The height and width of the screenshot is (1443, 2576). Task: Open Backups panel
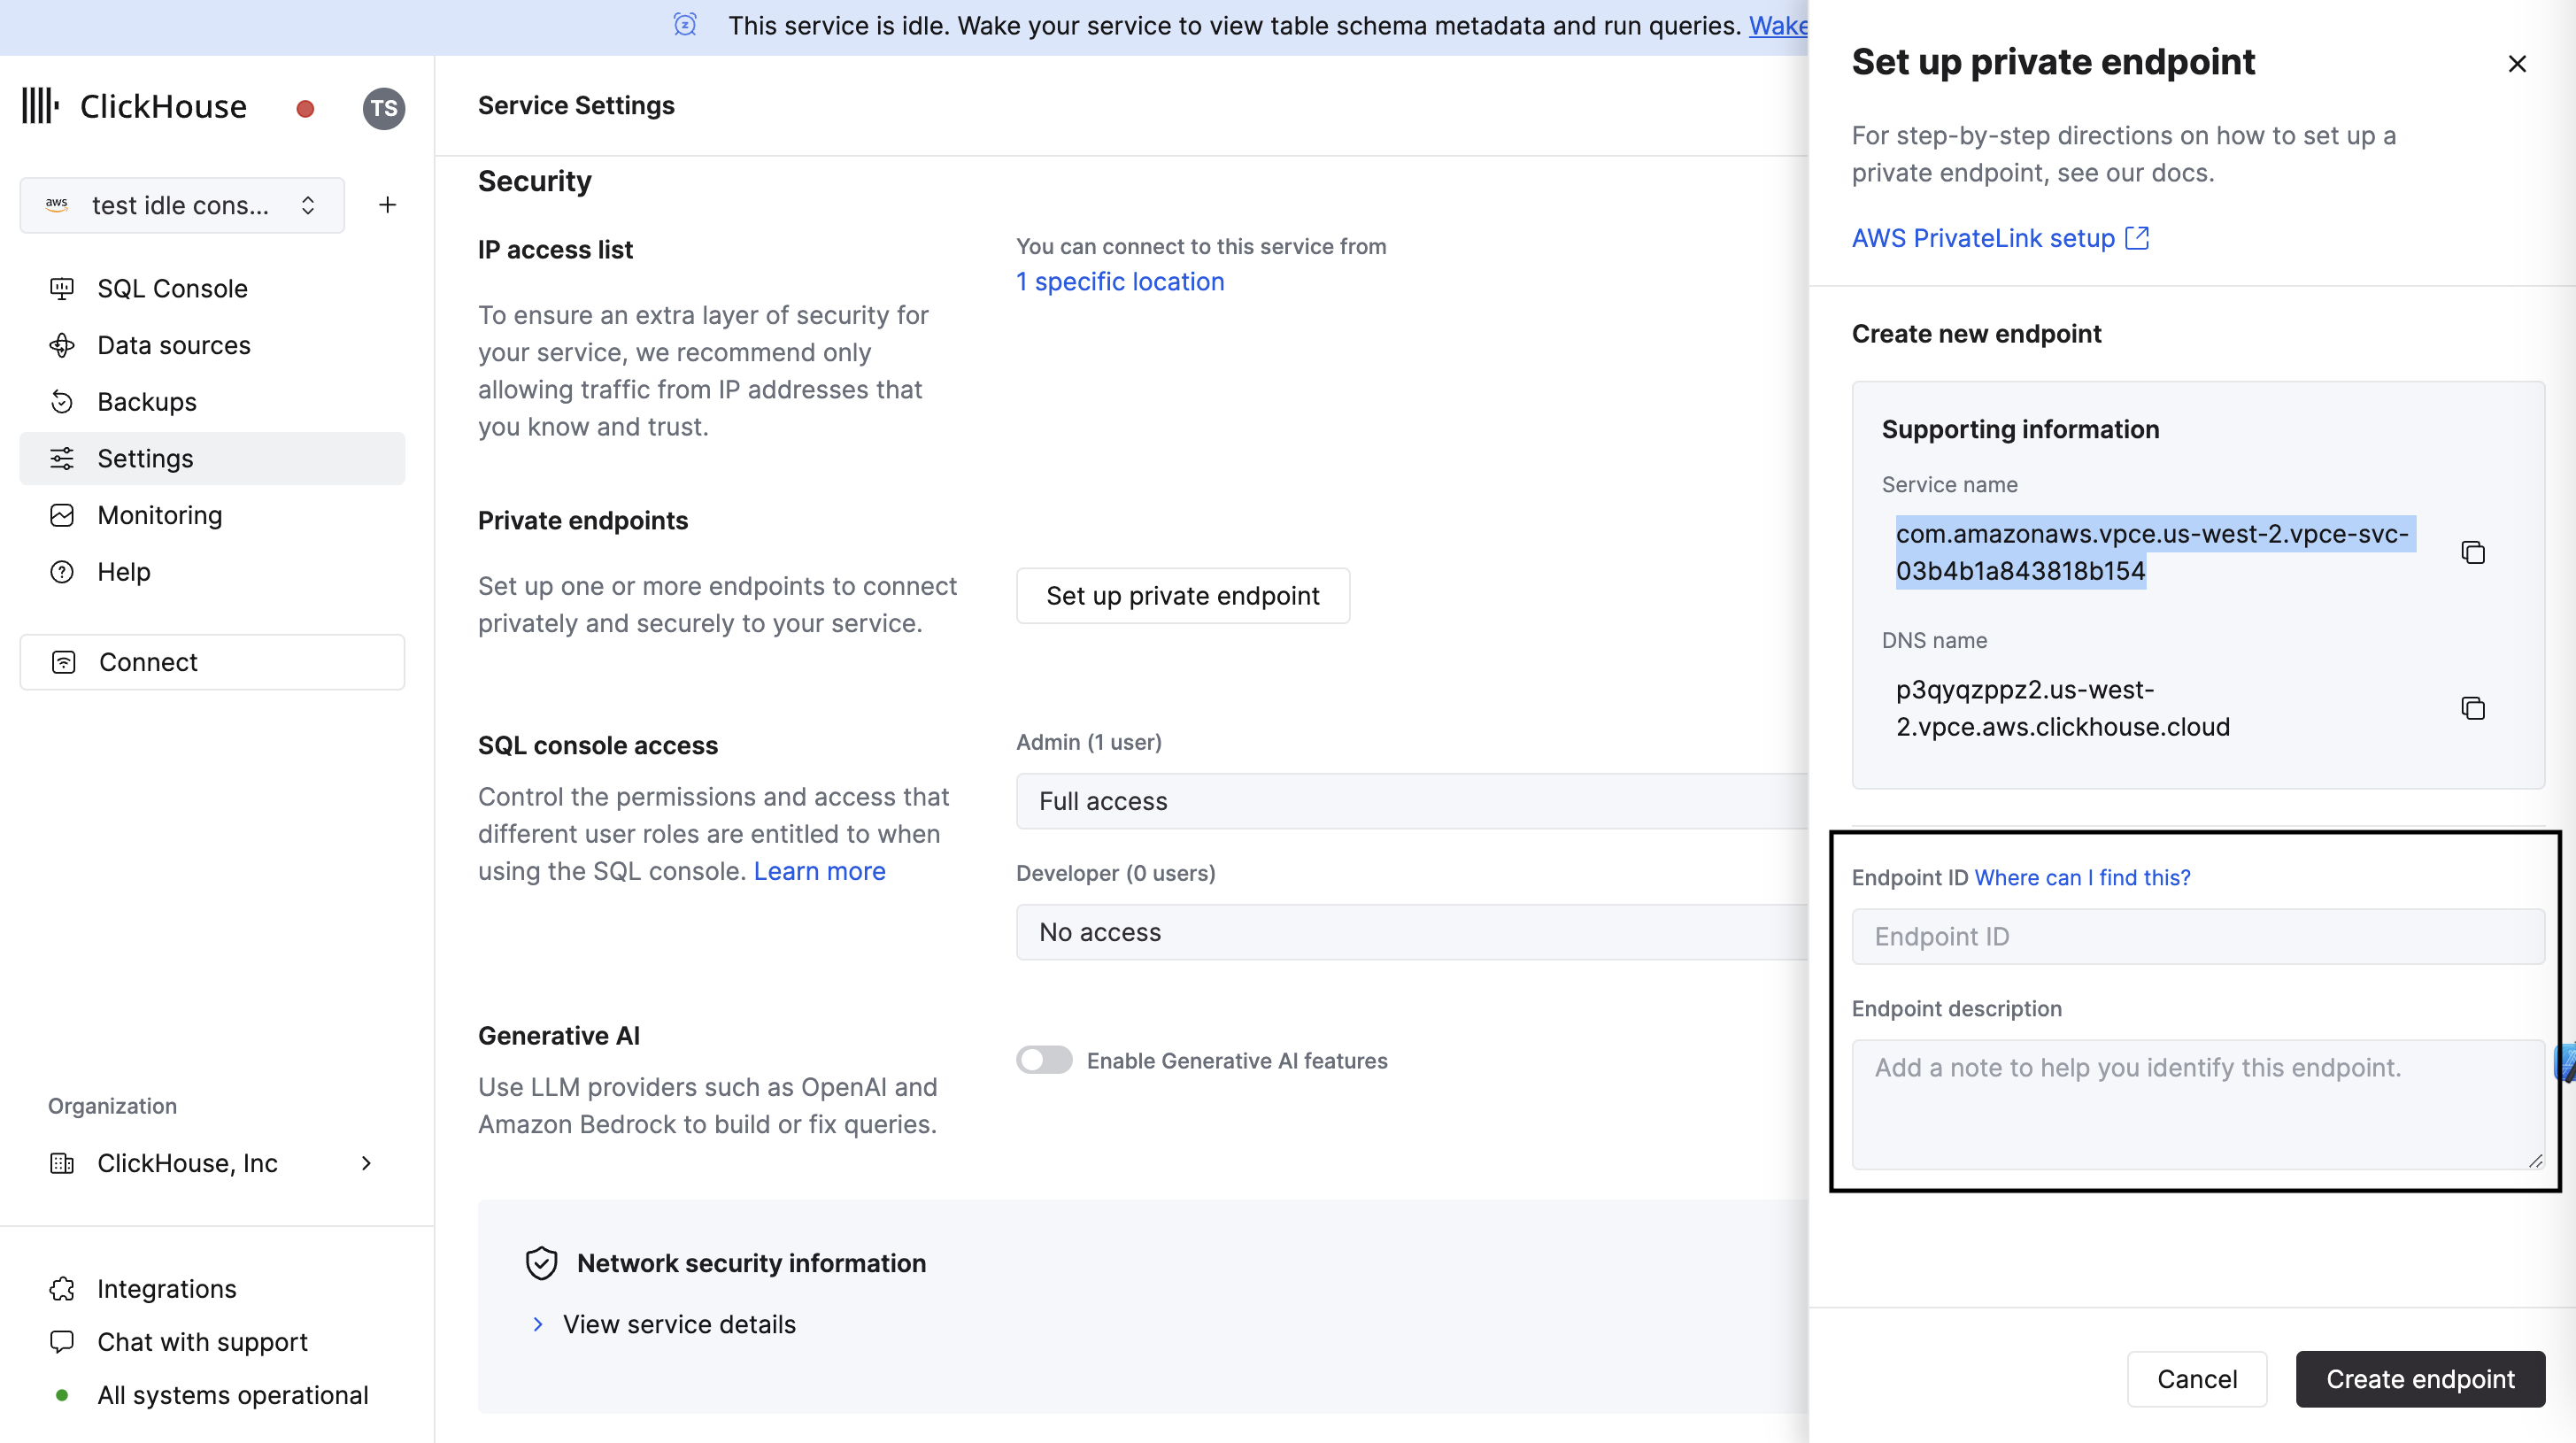pyautogui.click(x=147, y=401)
